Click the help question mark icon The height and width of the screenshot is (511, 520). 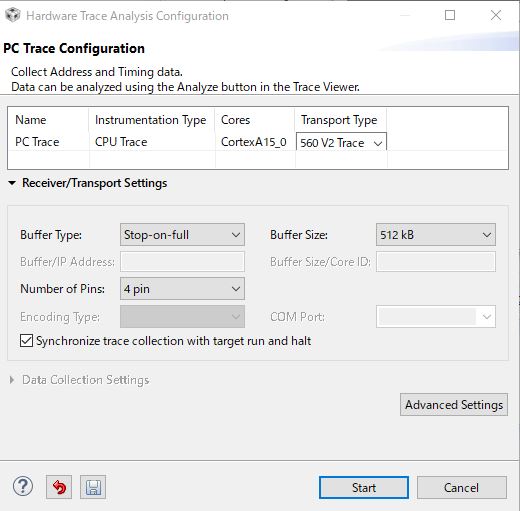[x=23, y=486]
